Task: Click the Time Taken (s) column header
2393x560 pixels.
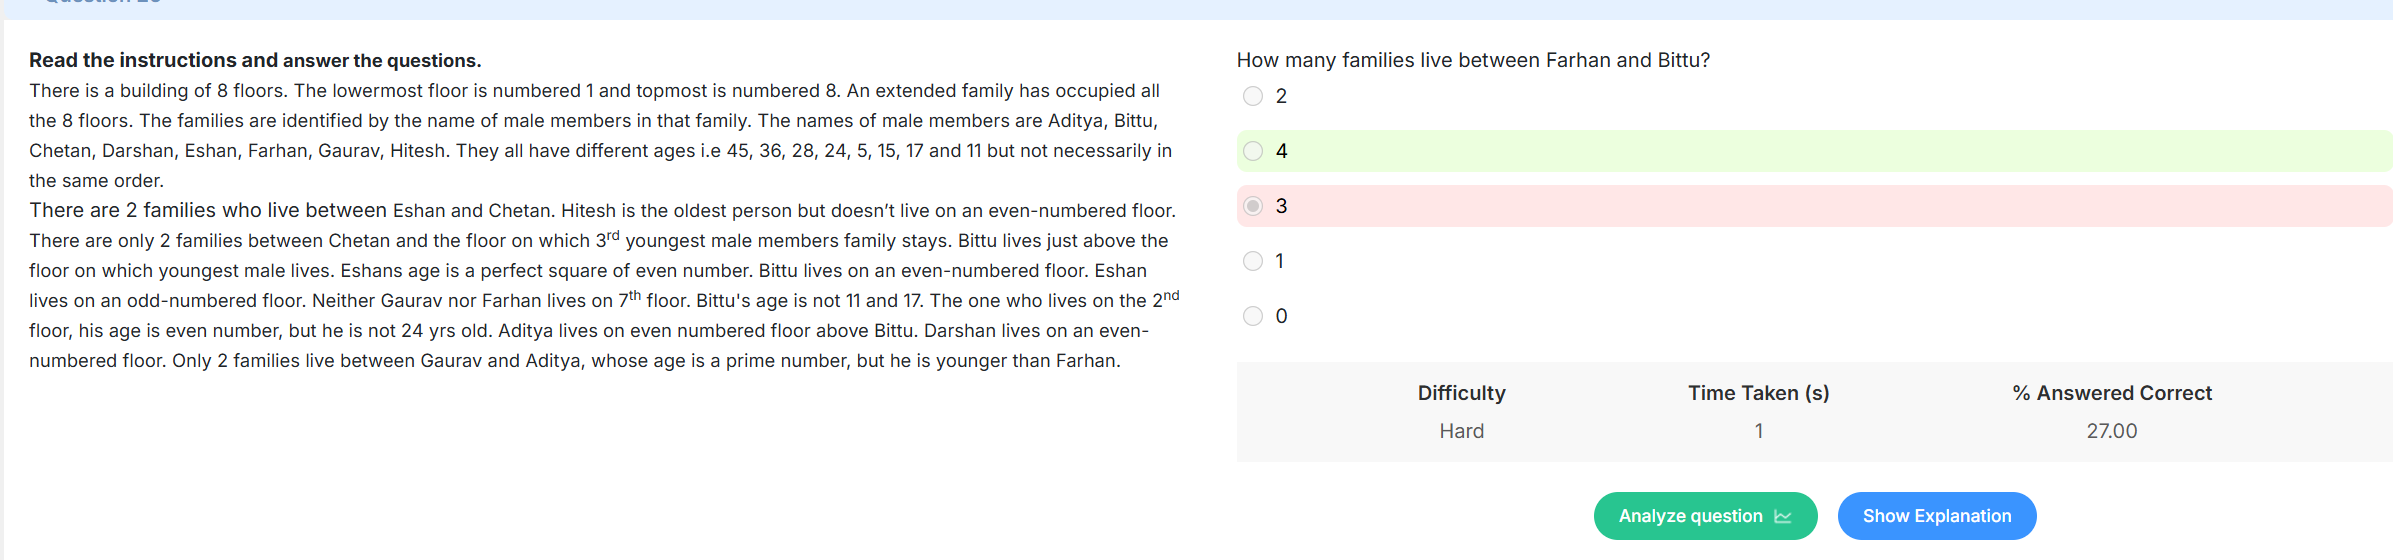Action: coord(1758,393)
